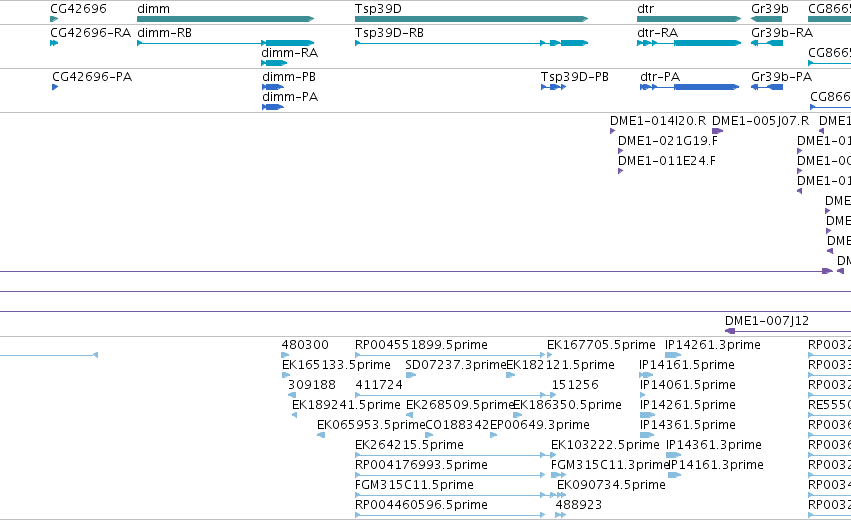Screen dimensions: 851x520
Task: Select EK165133.5prime EST
Action: 286,375
